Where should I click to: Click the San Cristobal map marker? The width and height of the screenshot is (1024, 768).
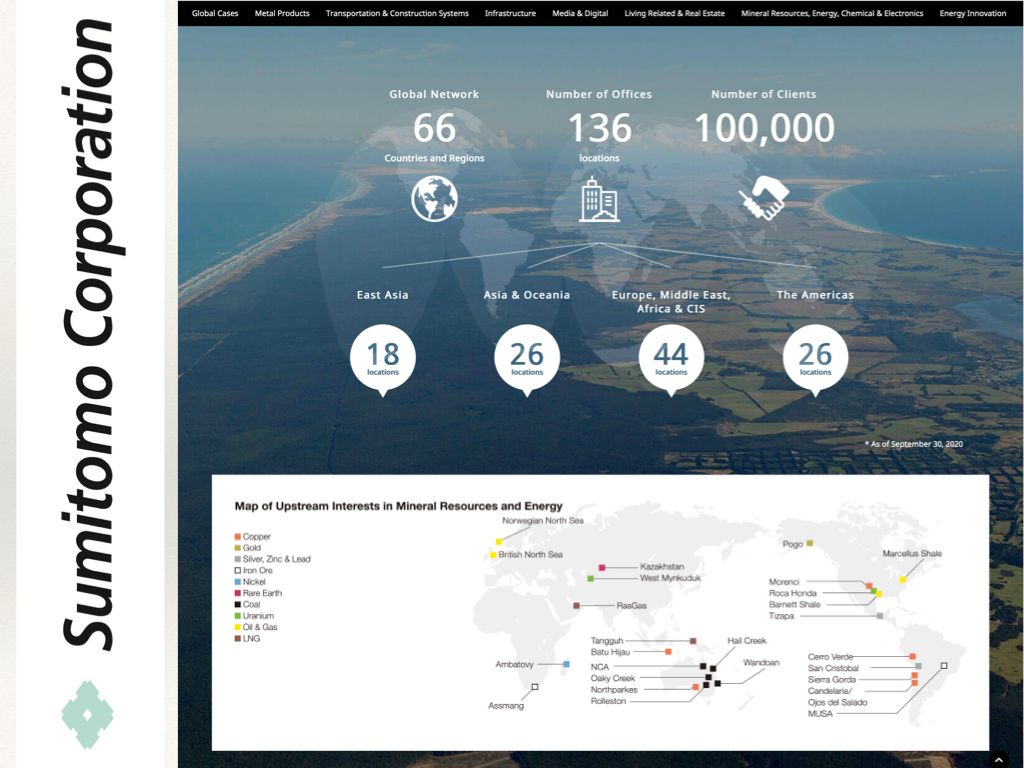tap(918, 666)
